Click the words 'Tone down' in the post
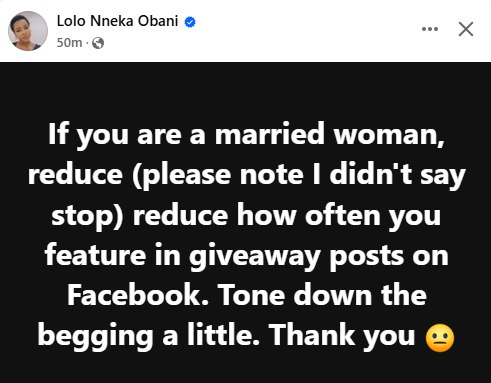This screenshot has width=491, height=383. pos(295,295)
